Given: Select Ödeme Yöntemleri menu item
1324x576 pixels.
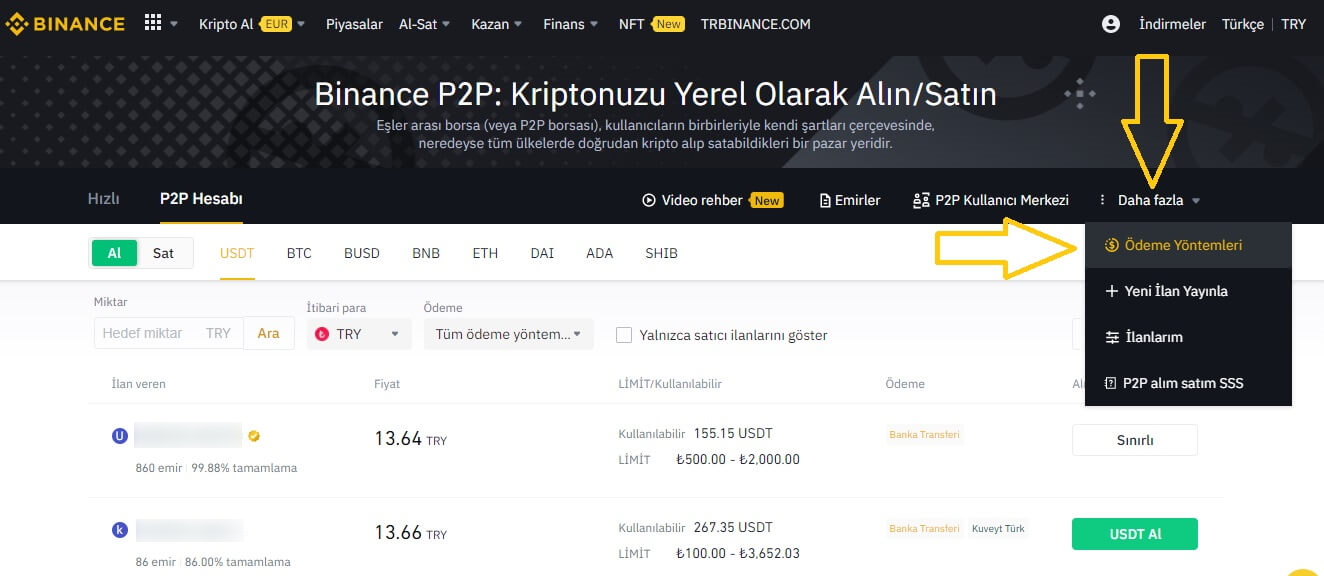Looking at the screenshot, I should (1188, 245).
